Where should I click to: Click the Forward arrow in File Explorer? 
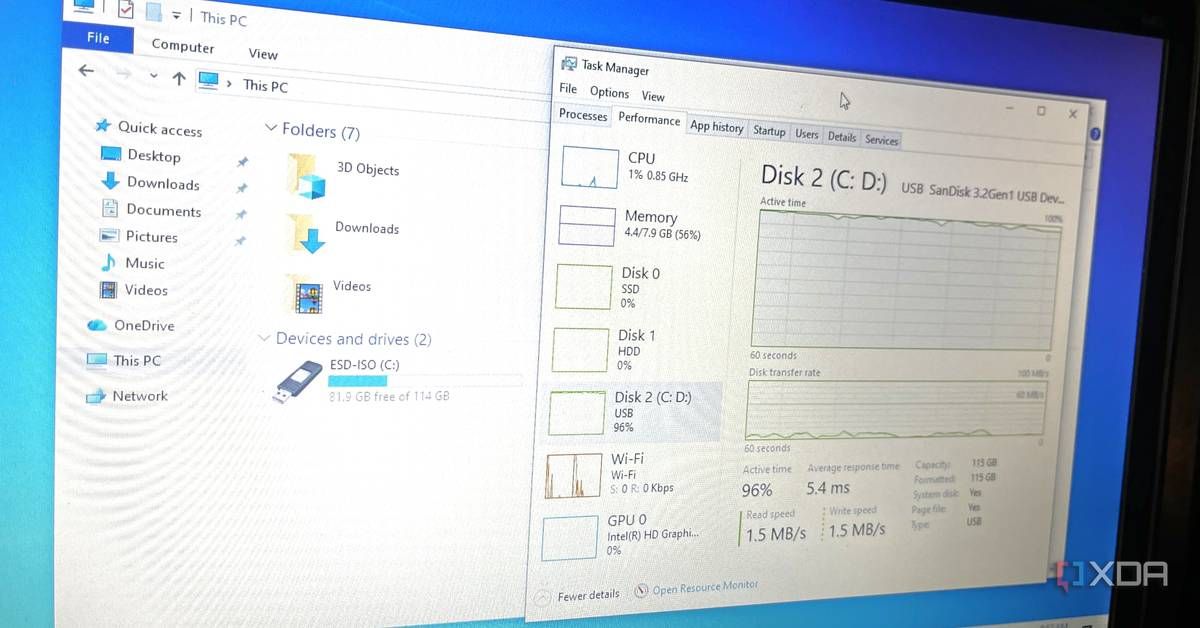coord(123,73)
